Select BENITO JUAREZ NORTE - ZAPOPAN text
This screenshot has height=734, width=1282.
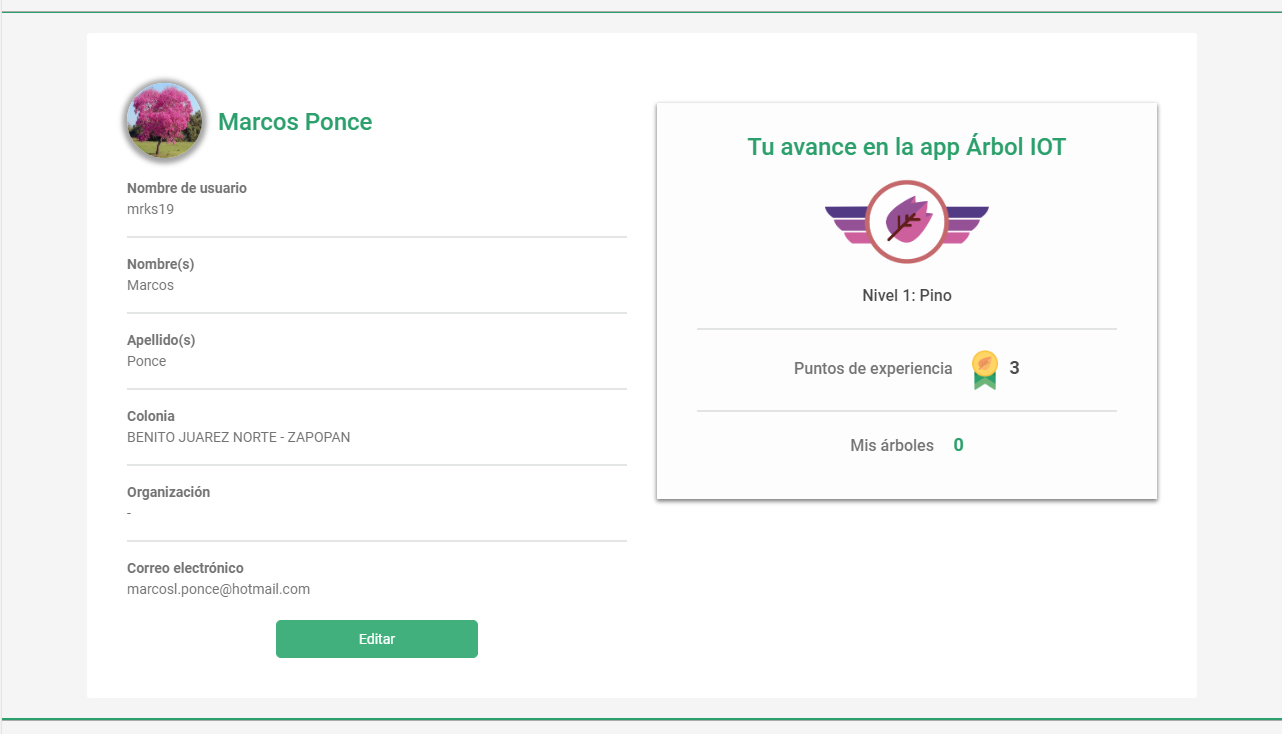239,437
